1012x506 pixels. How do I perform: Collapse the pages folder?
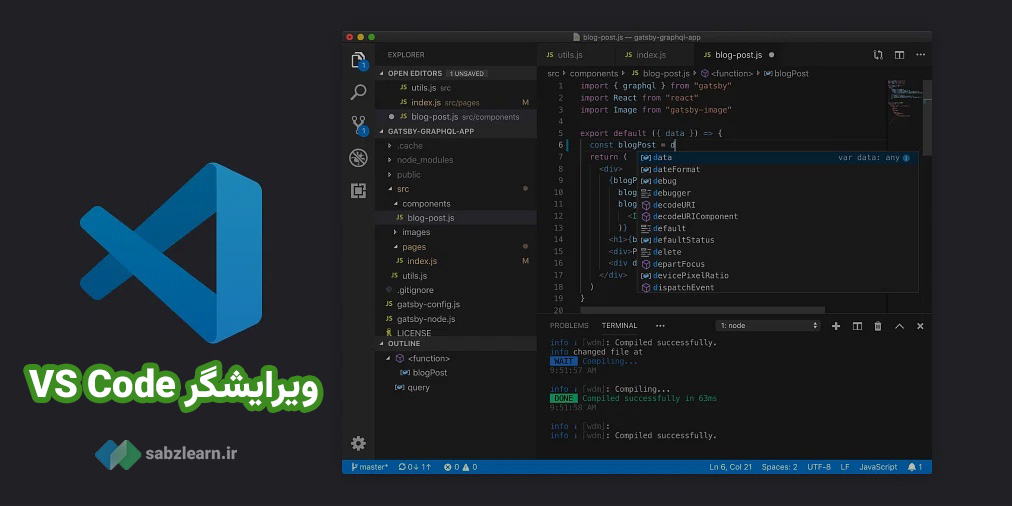[396, 247]
